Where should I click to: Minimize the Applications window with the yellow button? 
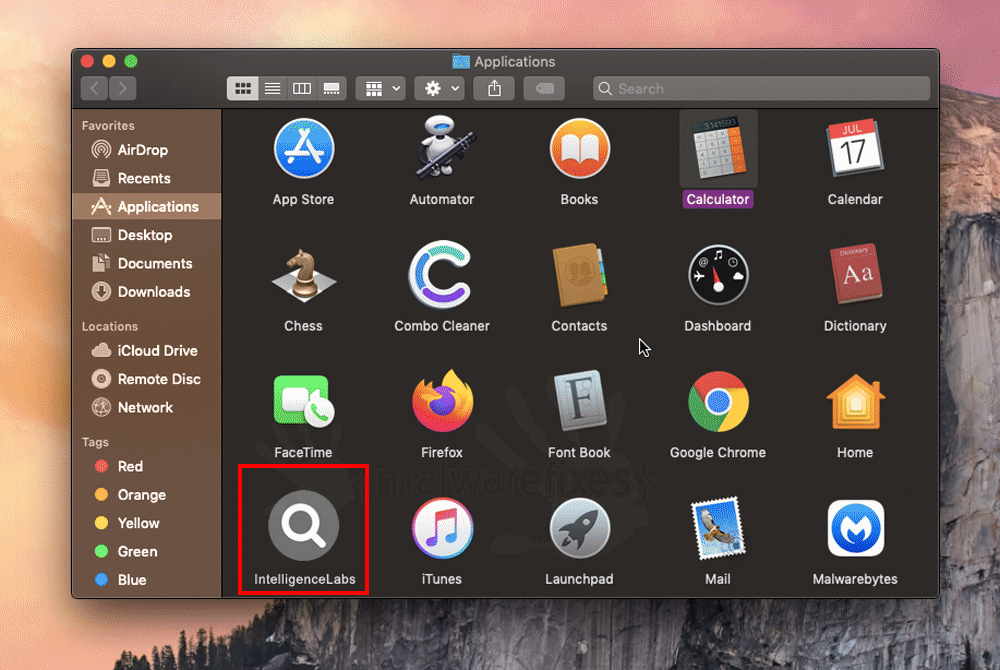click(109, 61)
